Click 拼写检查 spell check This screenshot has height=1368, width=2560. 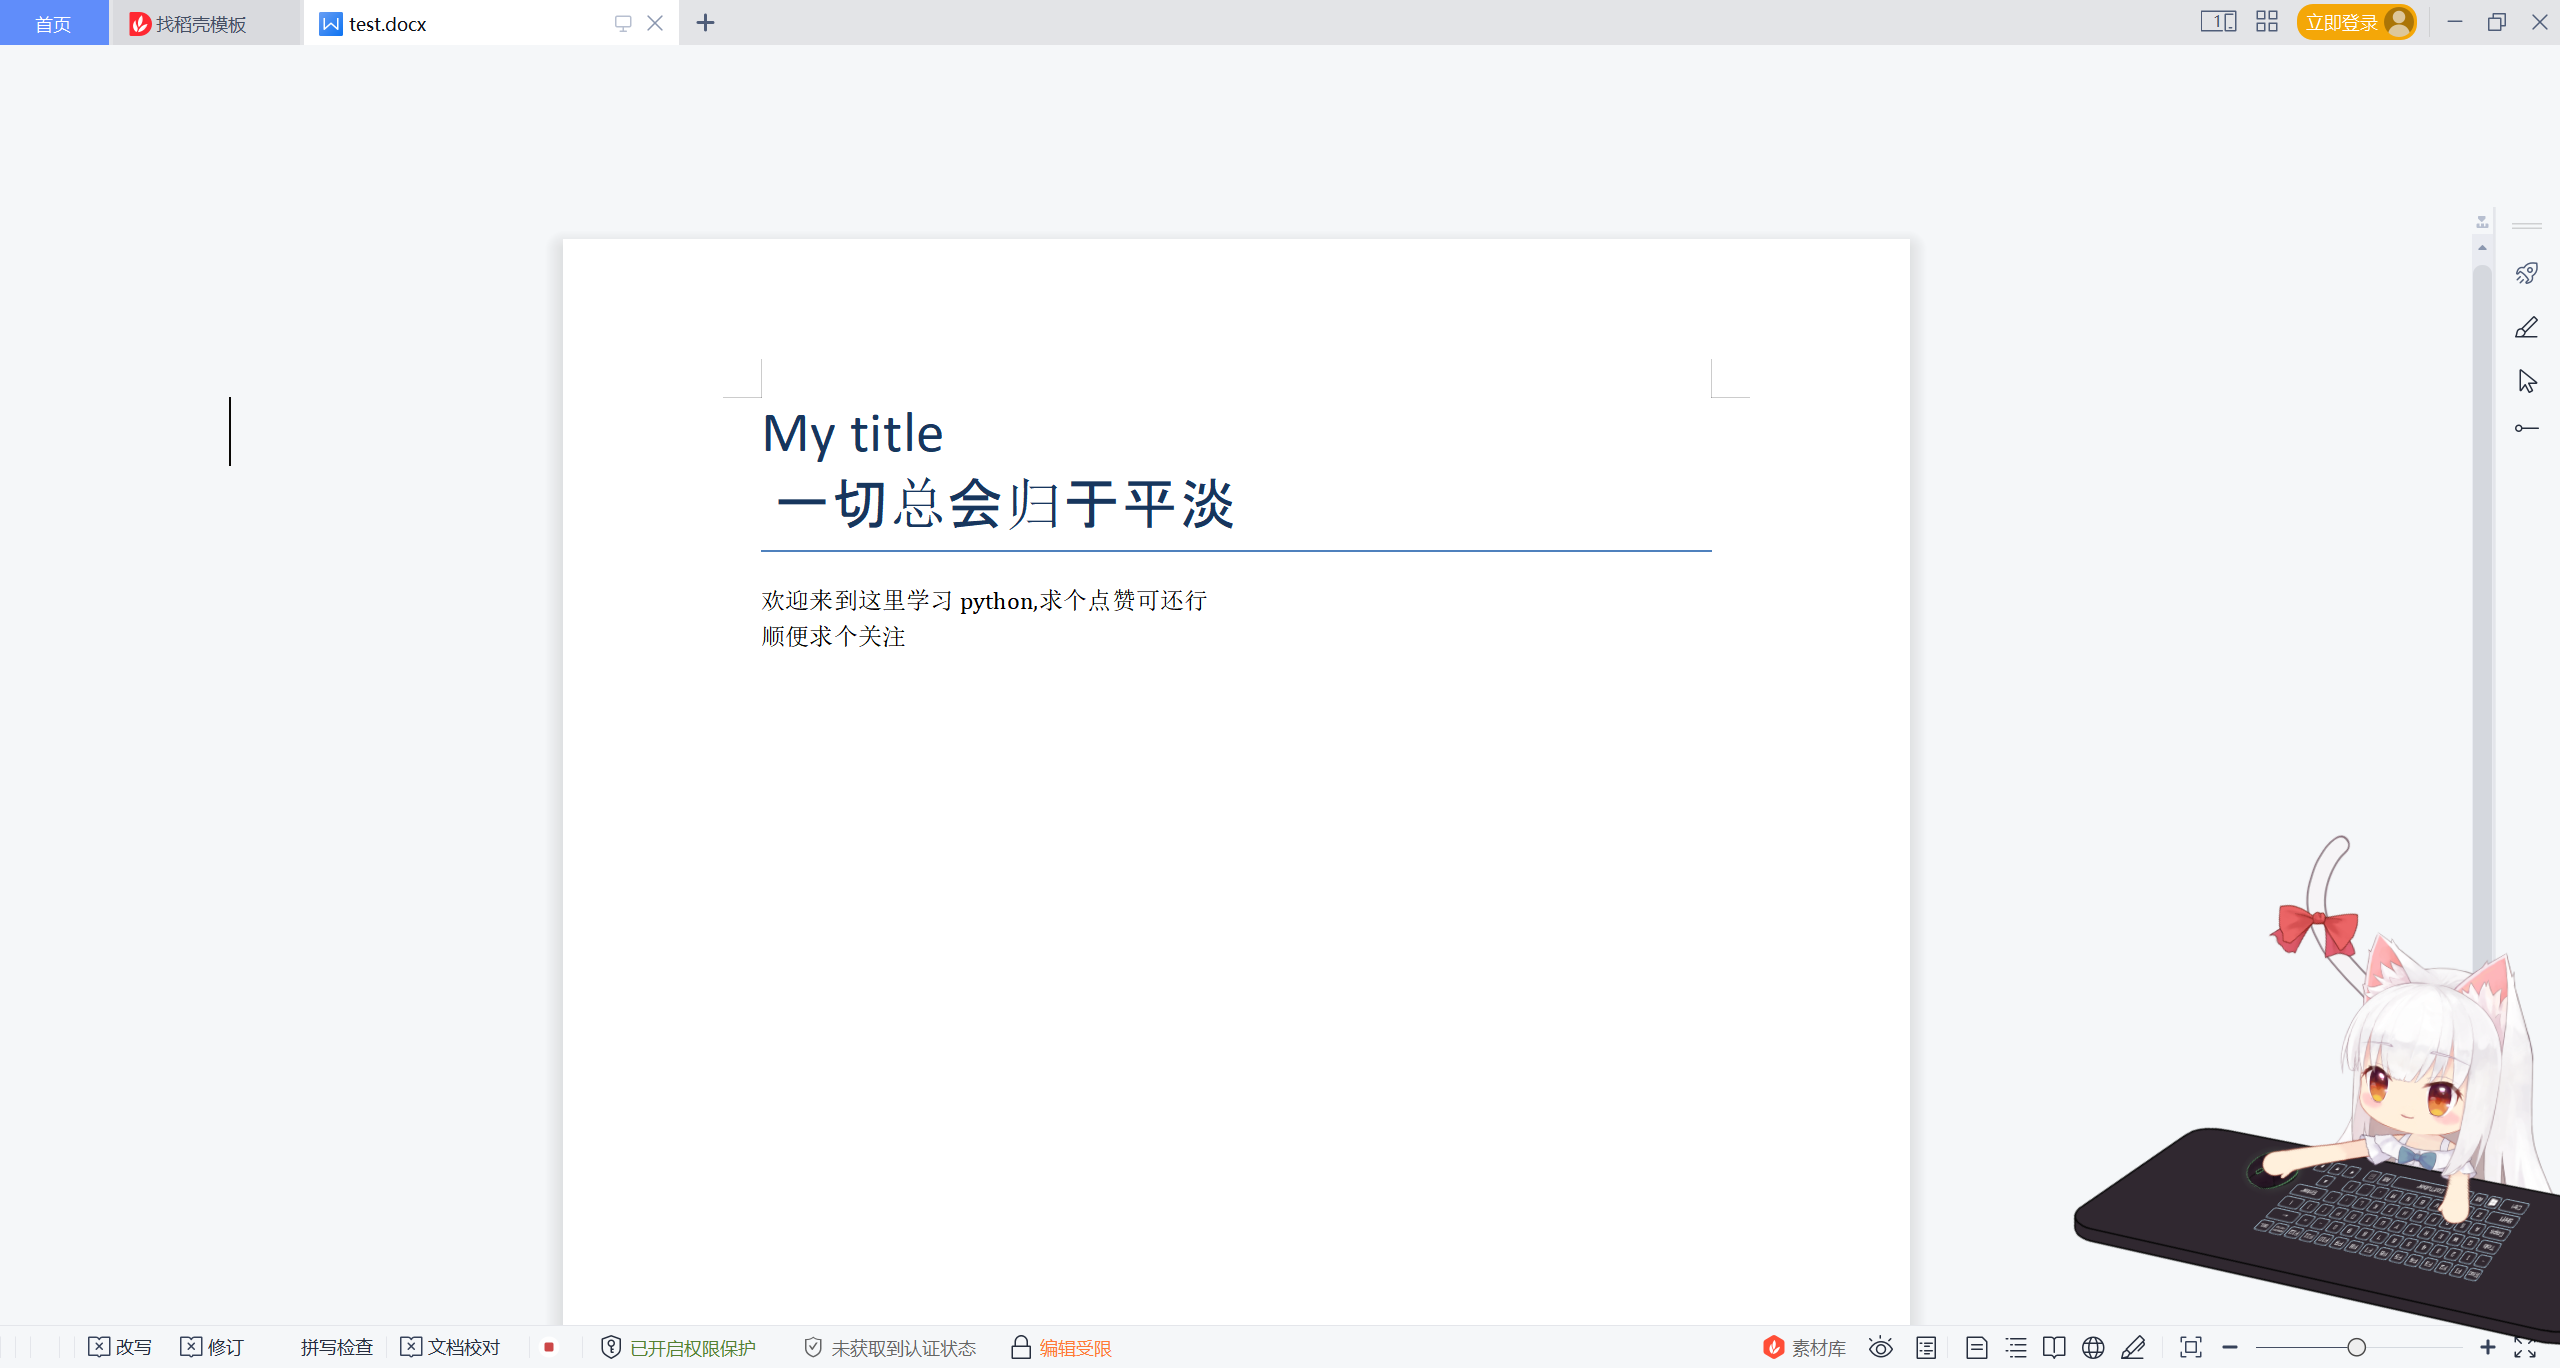337,1348
